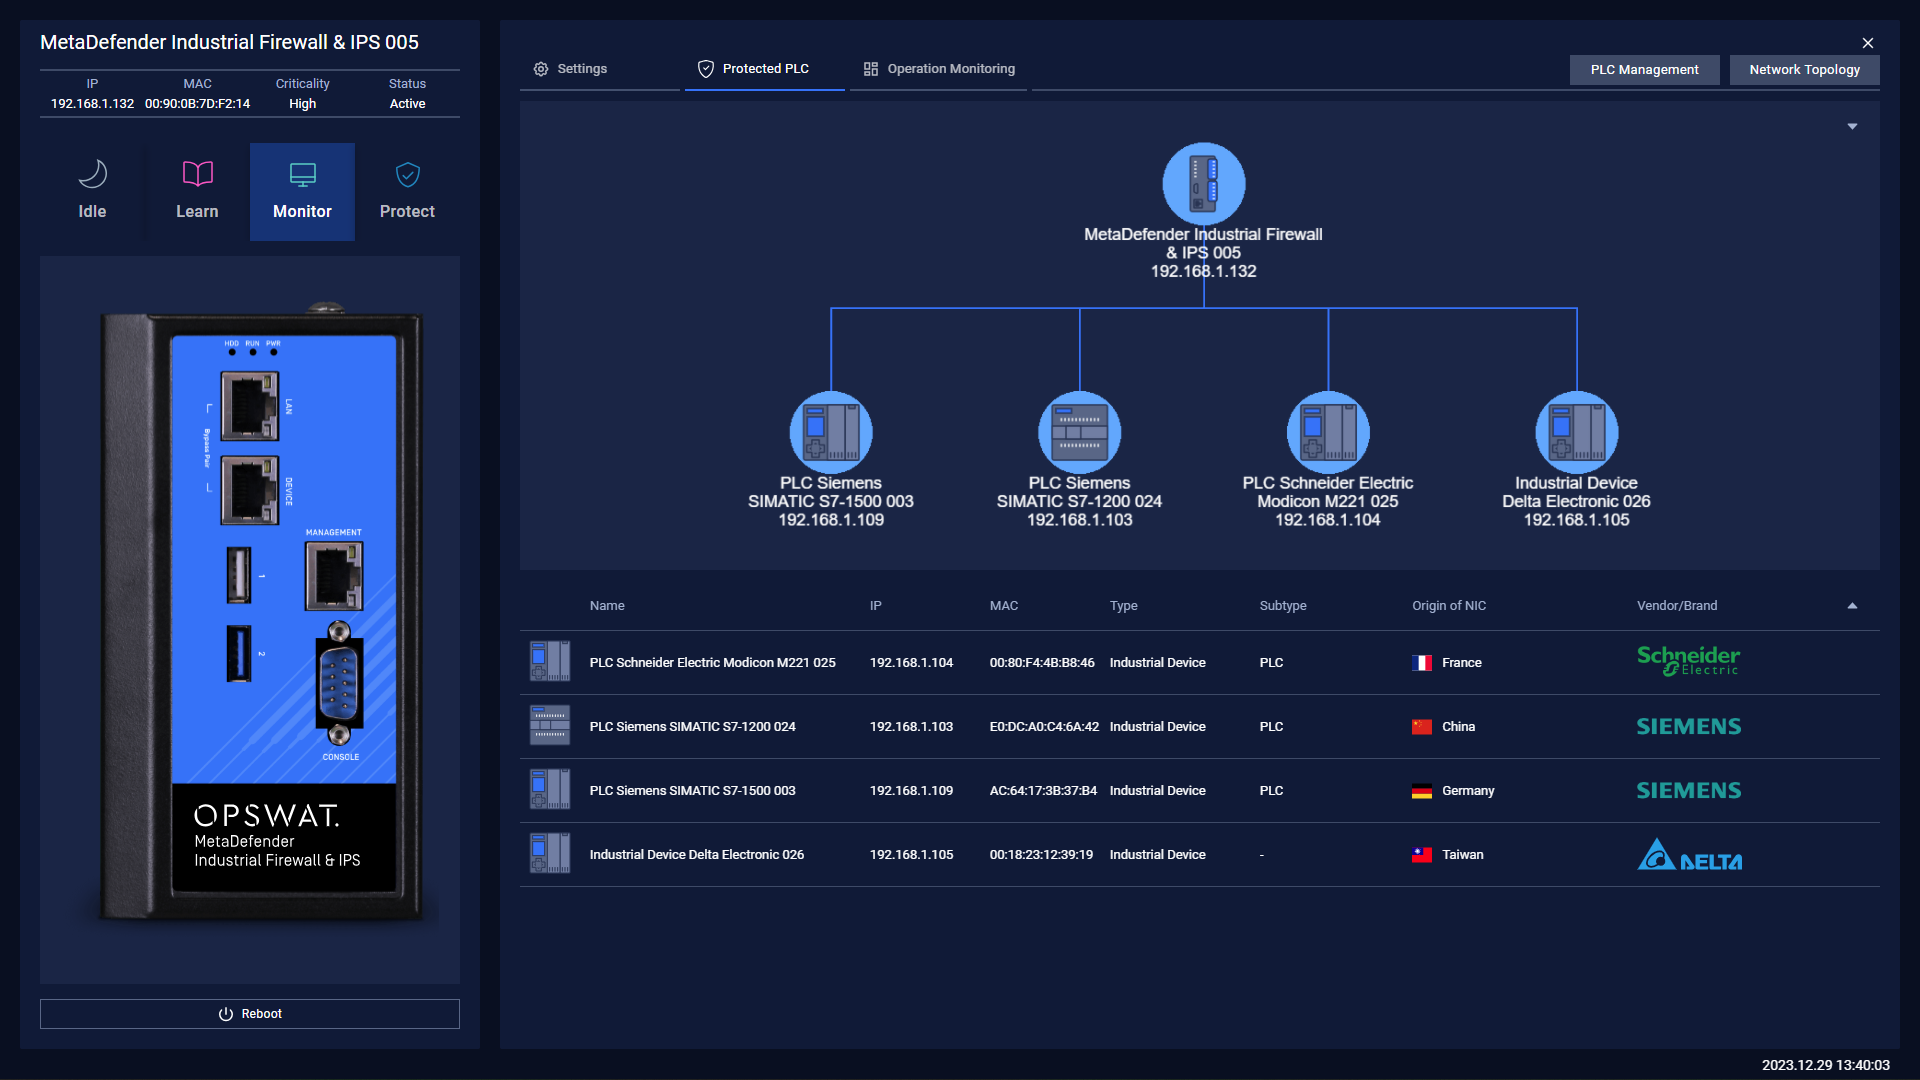The image size is (1920, 1080).
Task: Click the S7-1200 024 row device icon
Action: pos(550,726)
